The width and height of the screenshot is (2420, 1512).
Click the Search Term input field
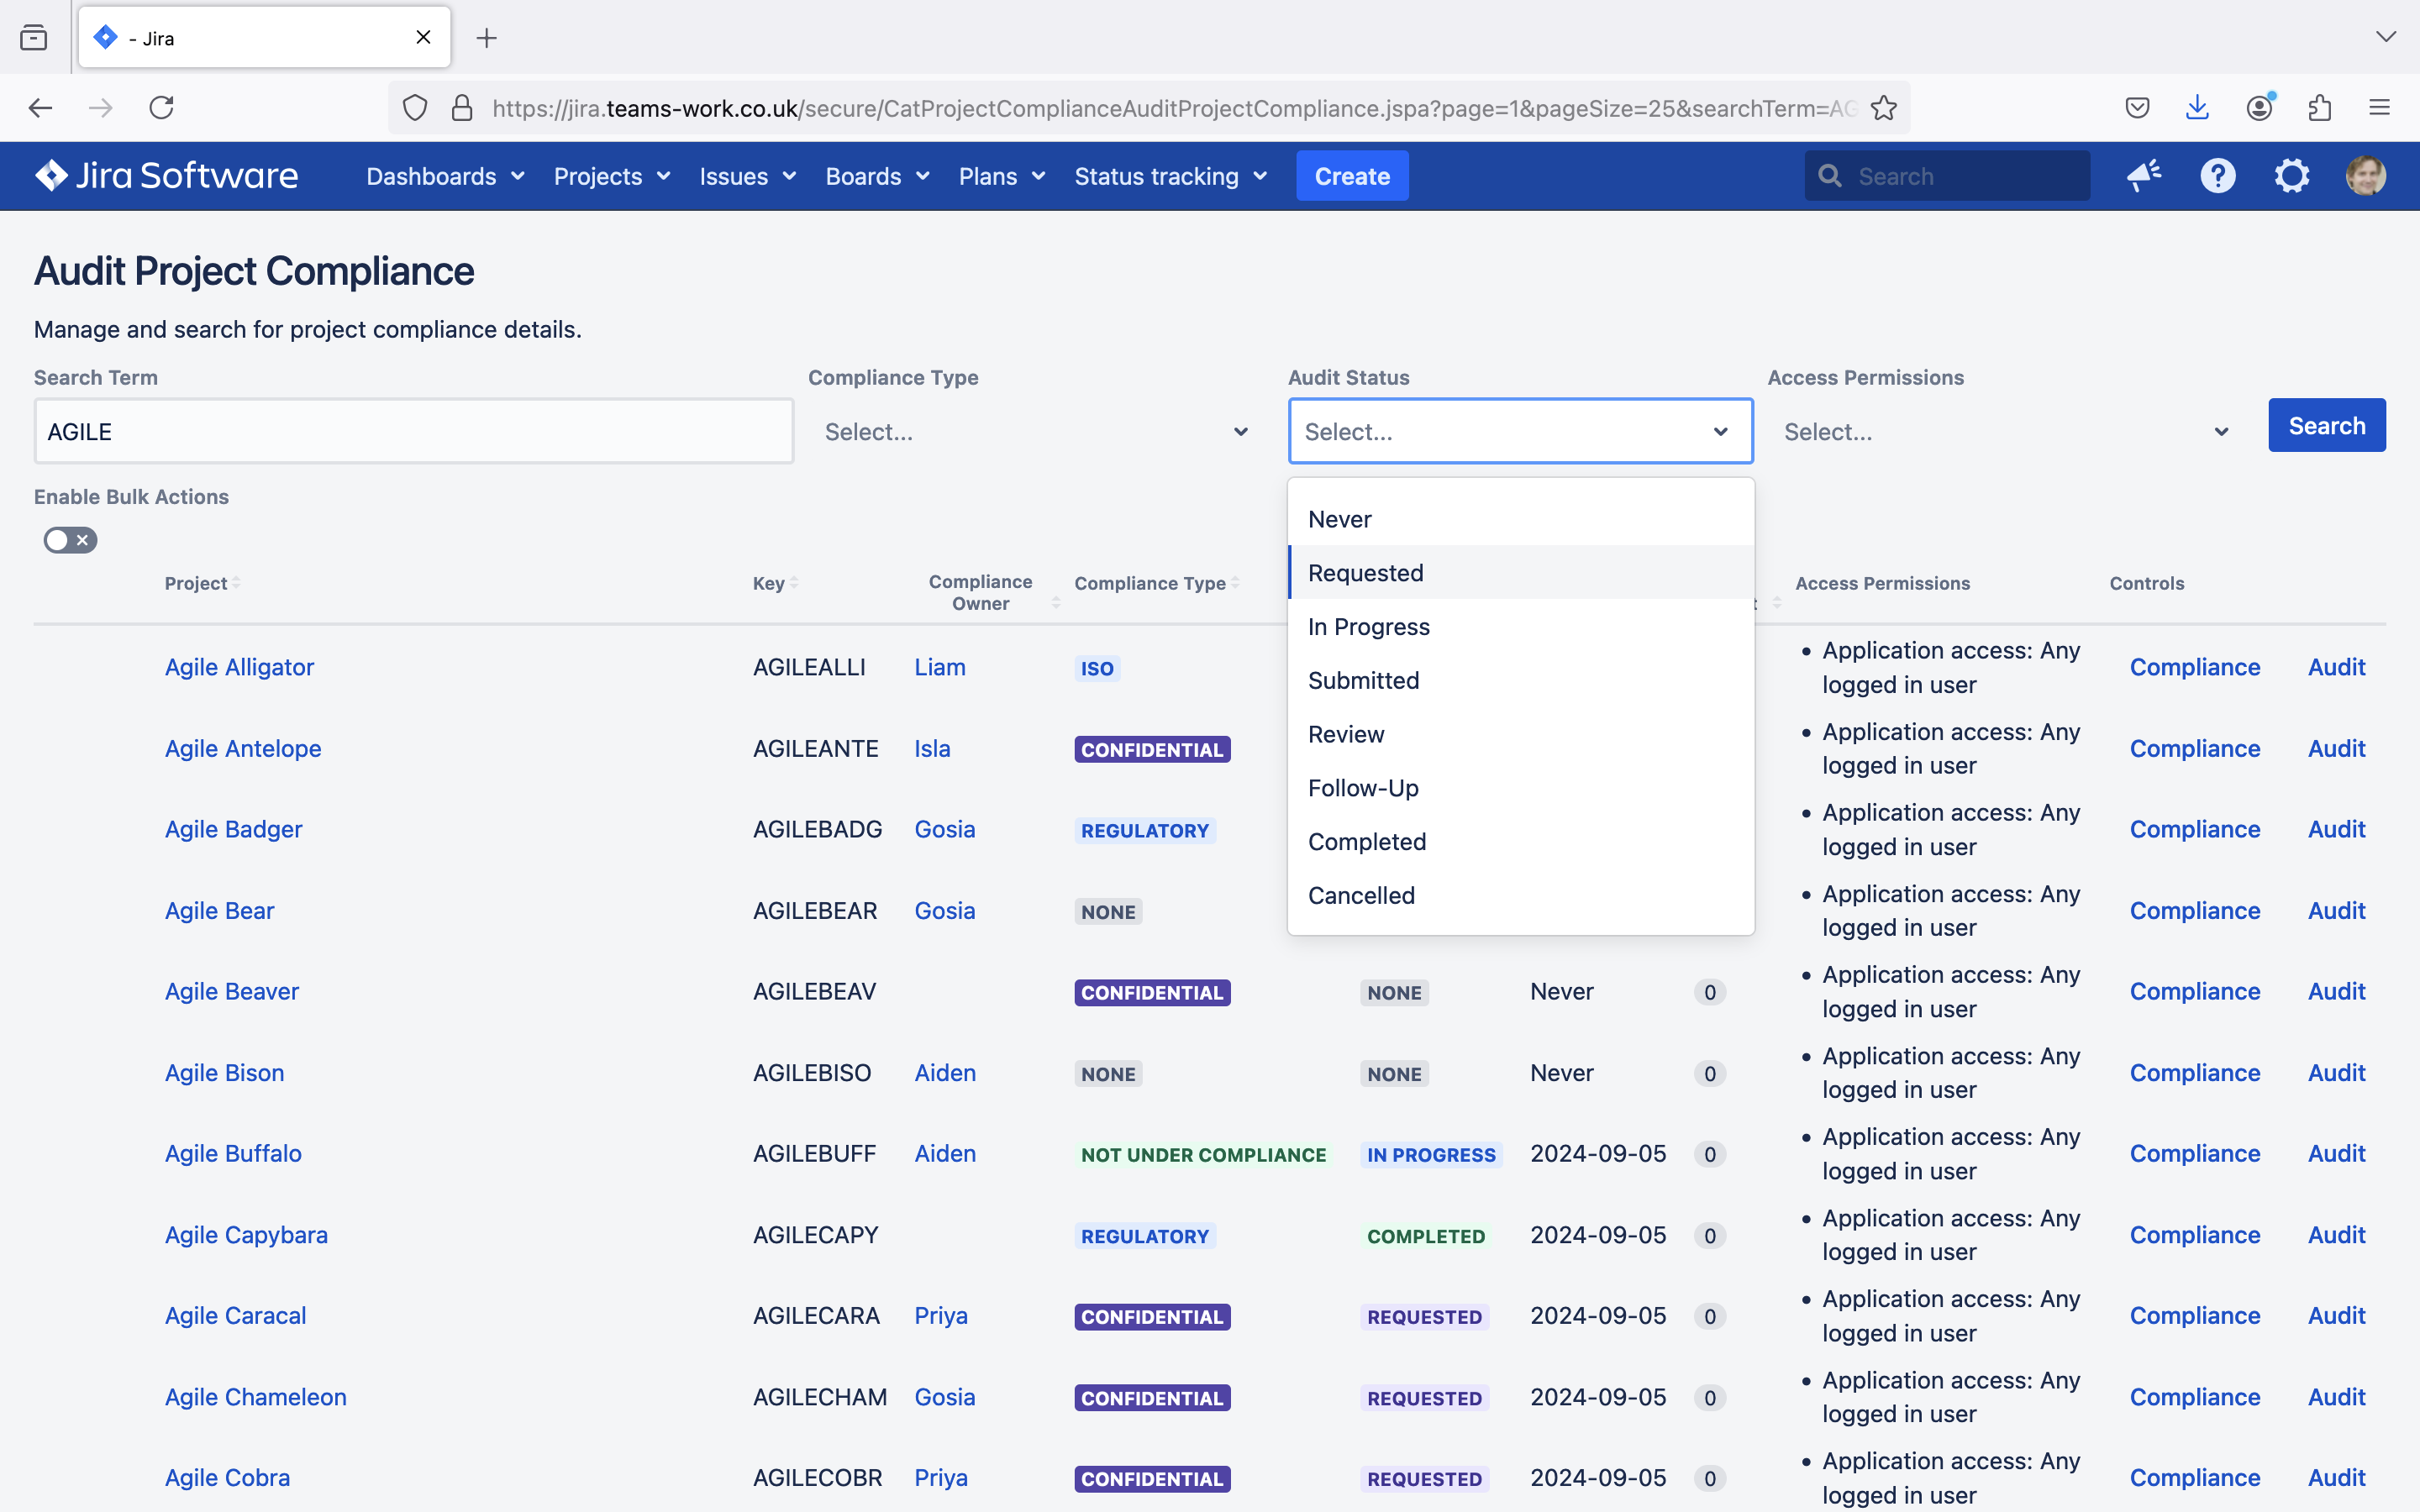tap(414, 431)
